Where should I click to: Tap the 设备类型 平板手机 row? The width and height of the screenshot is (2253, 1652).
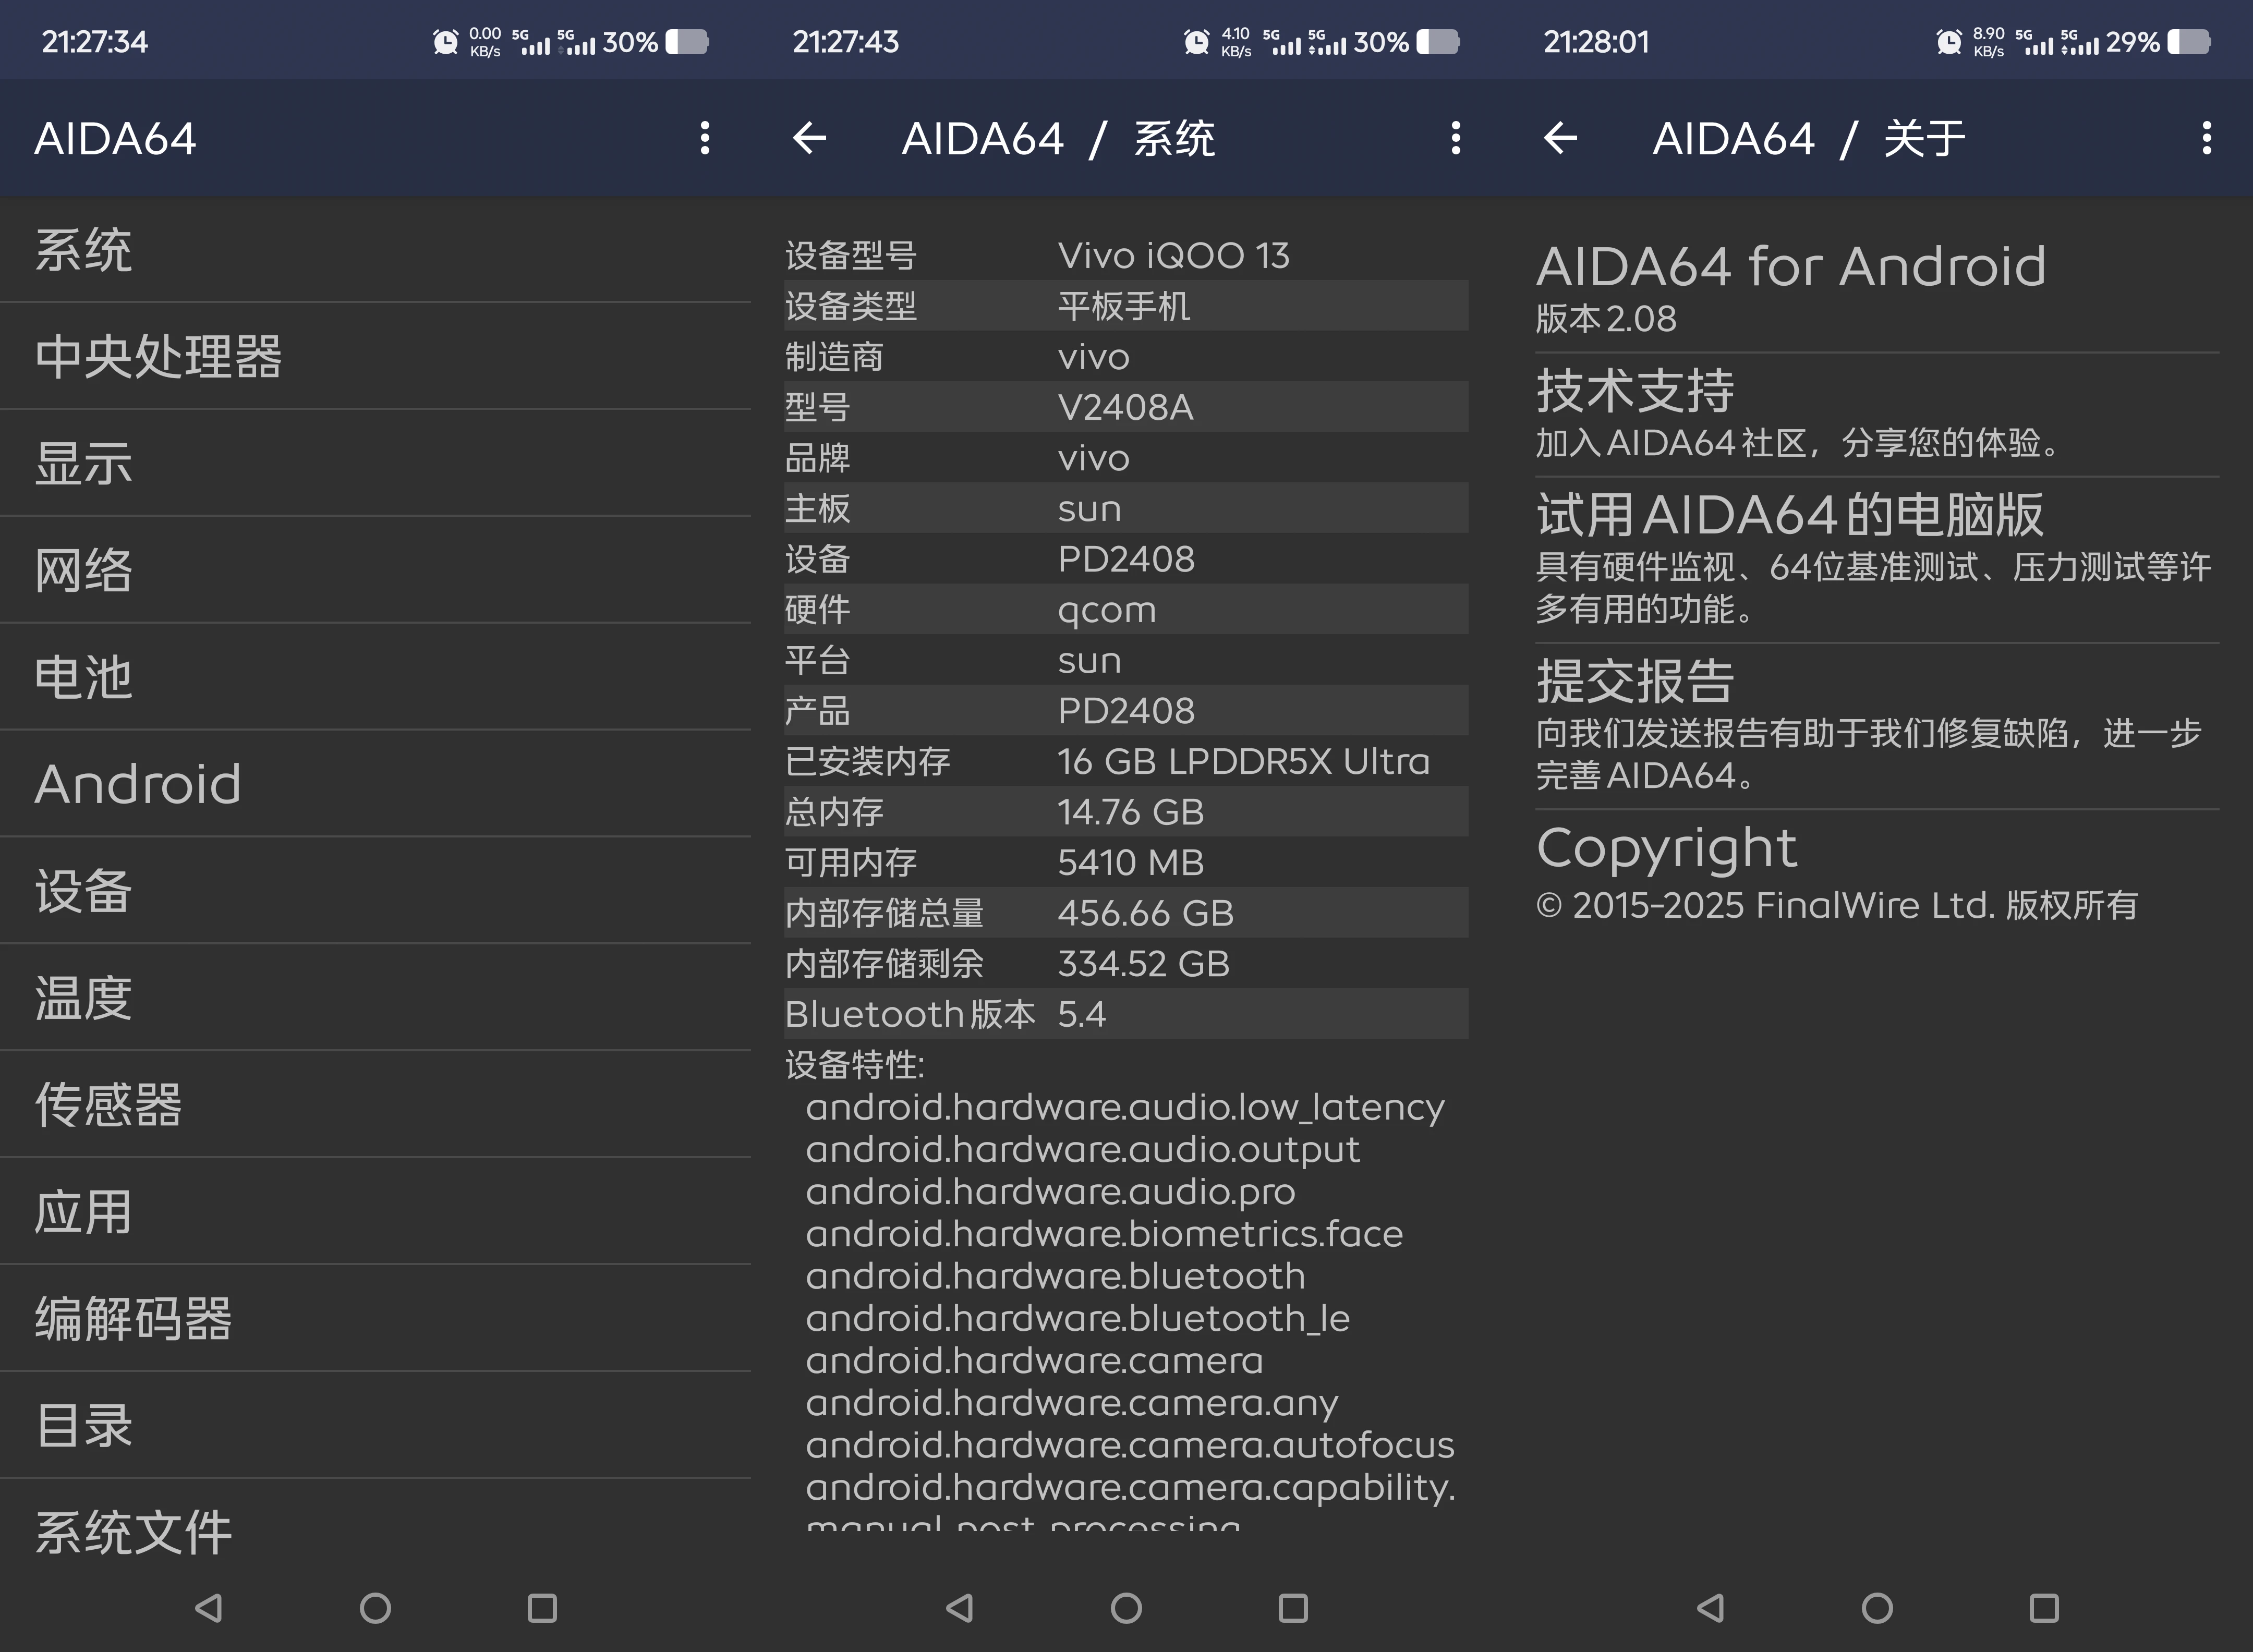pos(1126,306)
